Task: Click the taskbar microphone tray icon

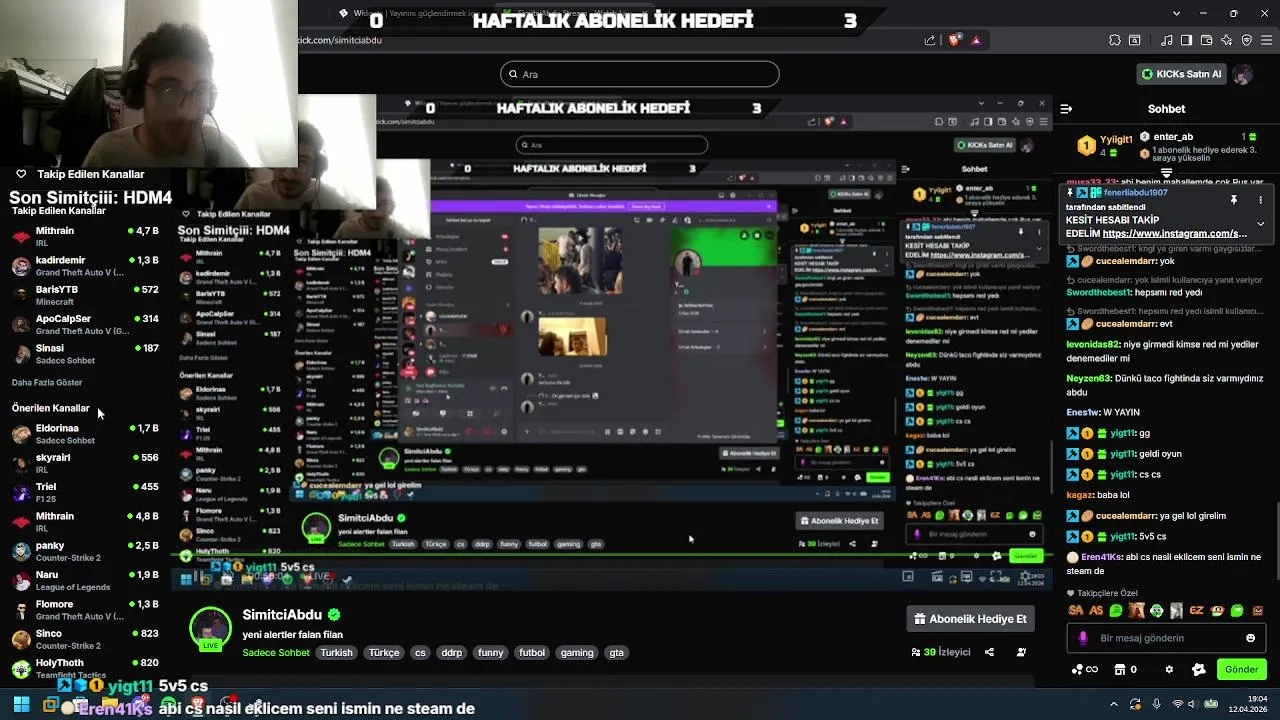Action: [x=1156, y=704]
